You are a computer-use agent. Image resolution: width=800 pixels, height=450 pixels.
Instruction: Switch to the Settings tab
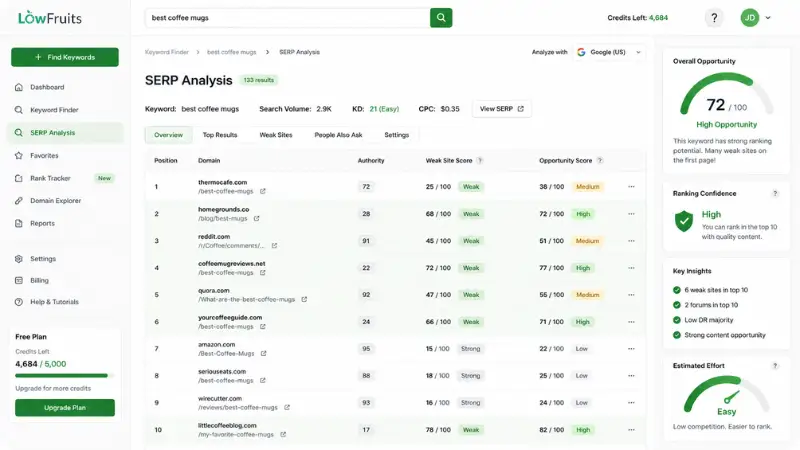396,135
